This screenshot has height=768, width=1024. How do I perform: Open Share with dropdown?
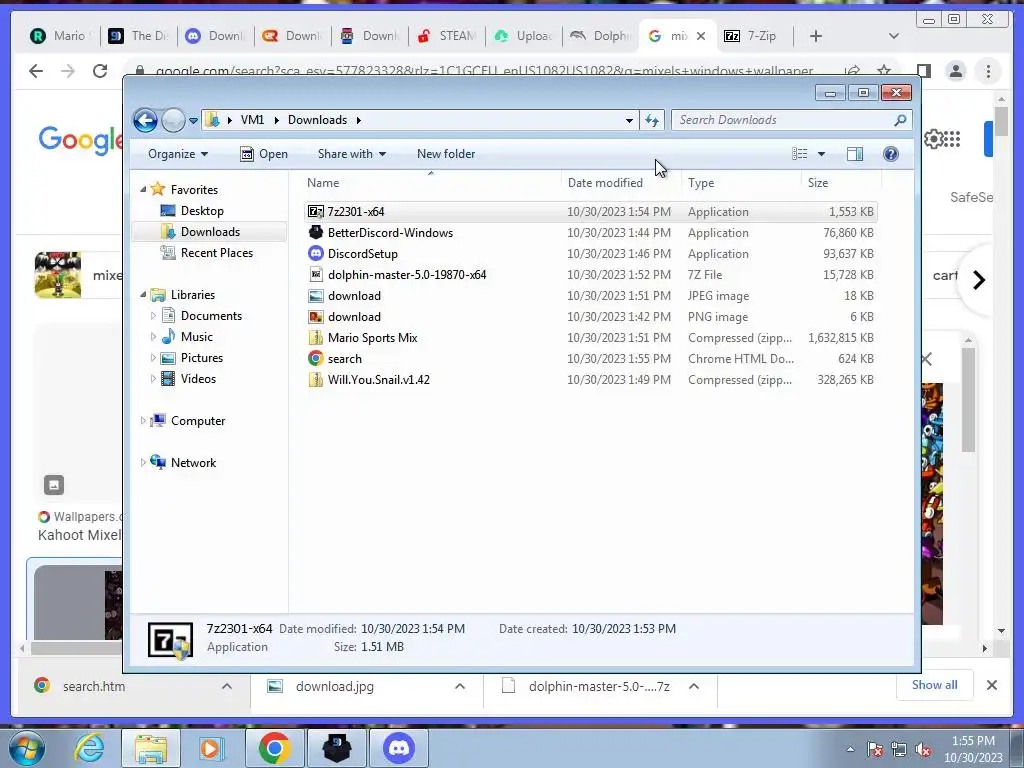click(351, 154)
